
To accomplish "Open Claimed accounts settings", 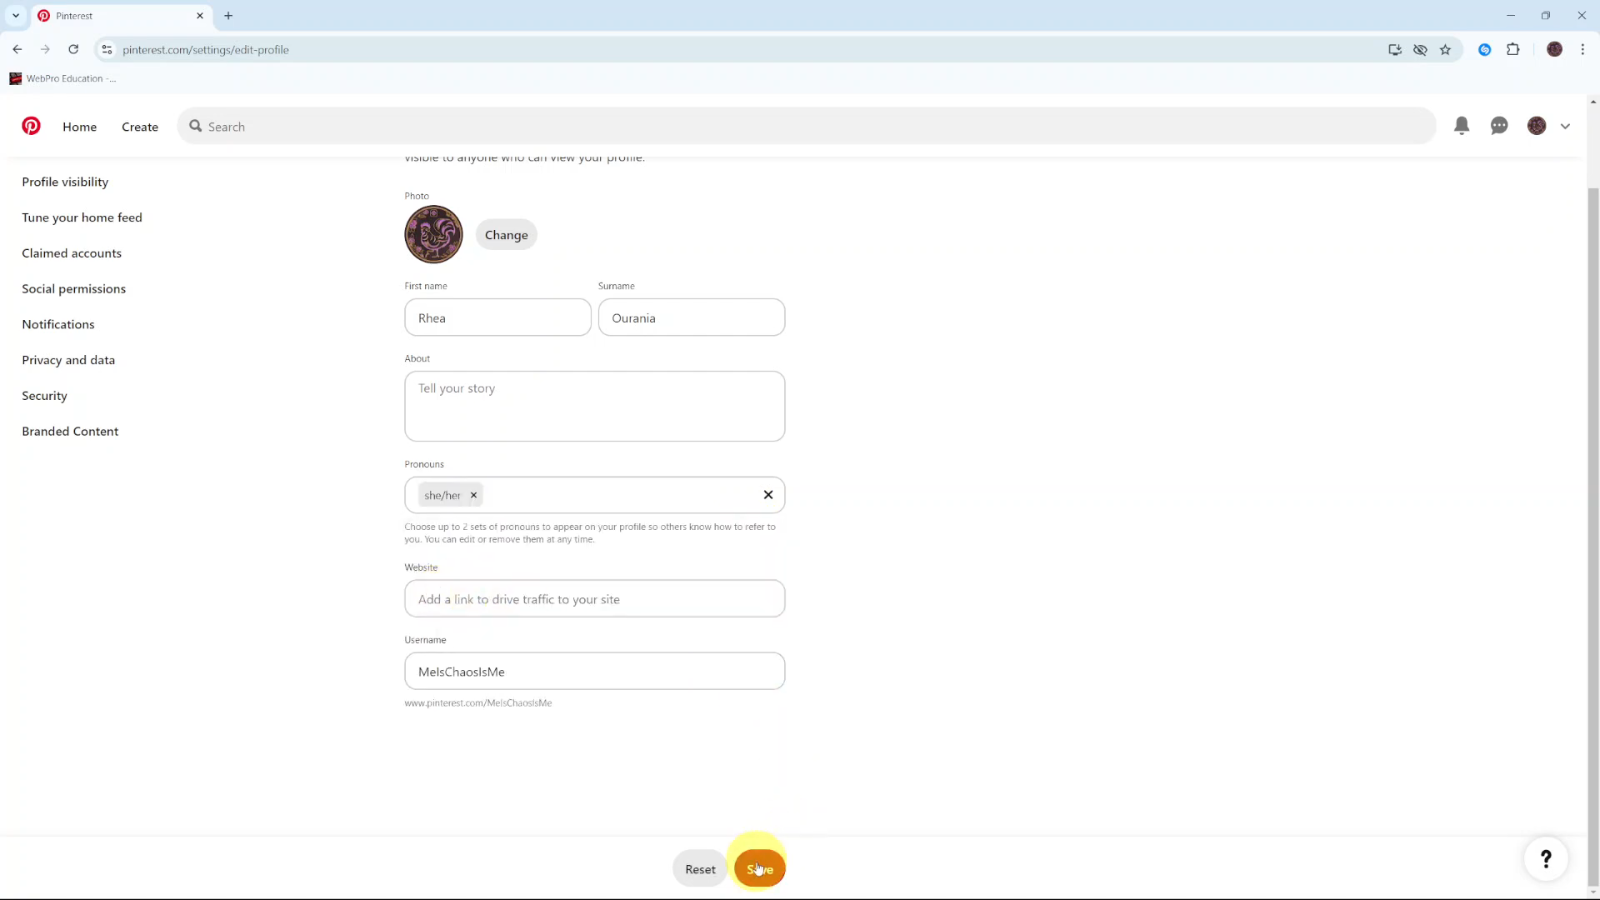I will pyautogui.click(x=72, y=253).
